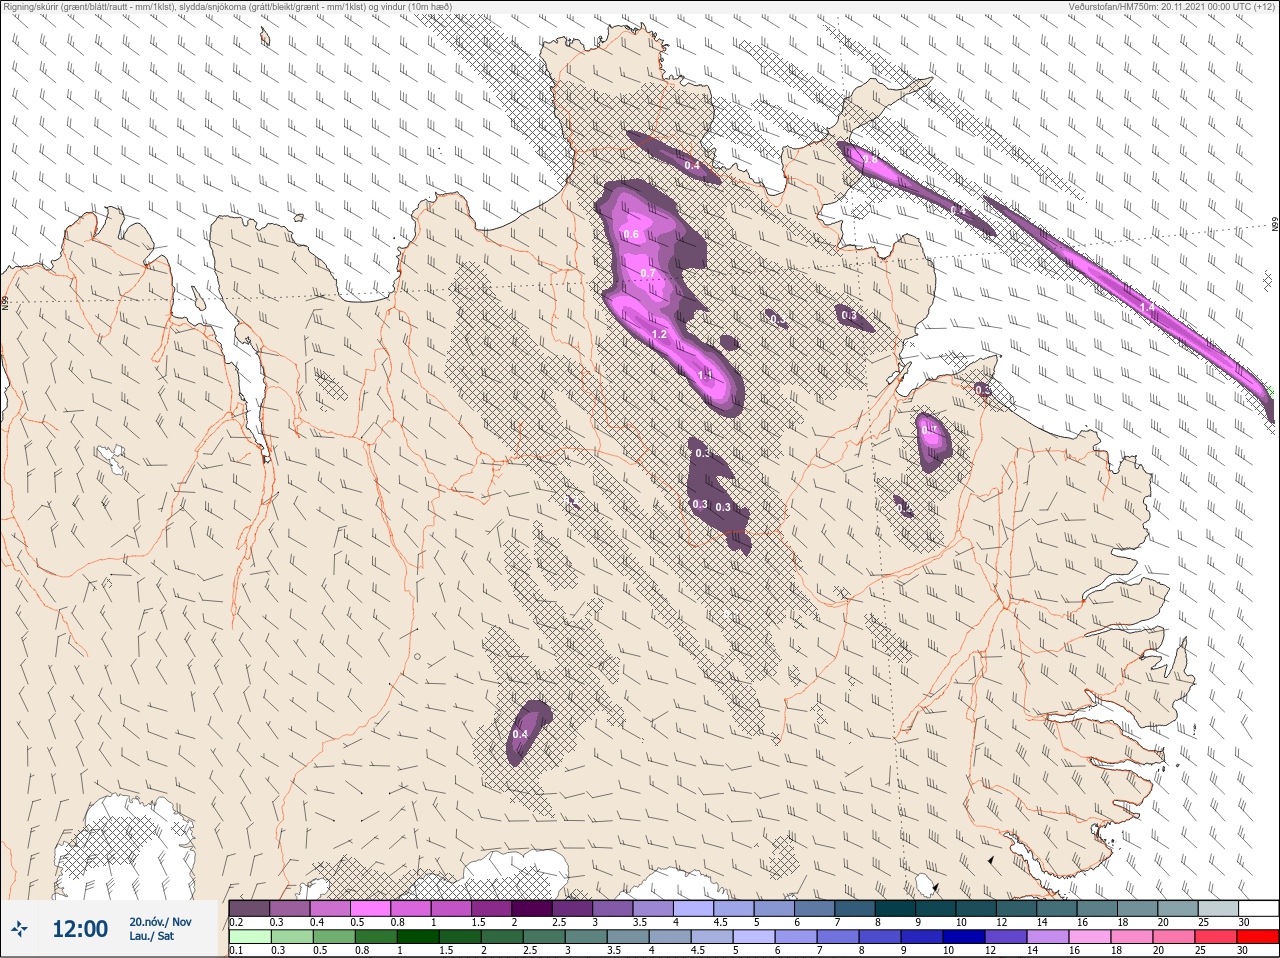Click the 1.2 precipitation label on the map
This screenshot has height=958, width=1280.
click(x=659, y=334)
